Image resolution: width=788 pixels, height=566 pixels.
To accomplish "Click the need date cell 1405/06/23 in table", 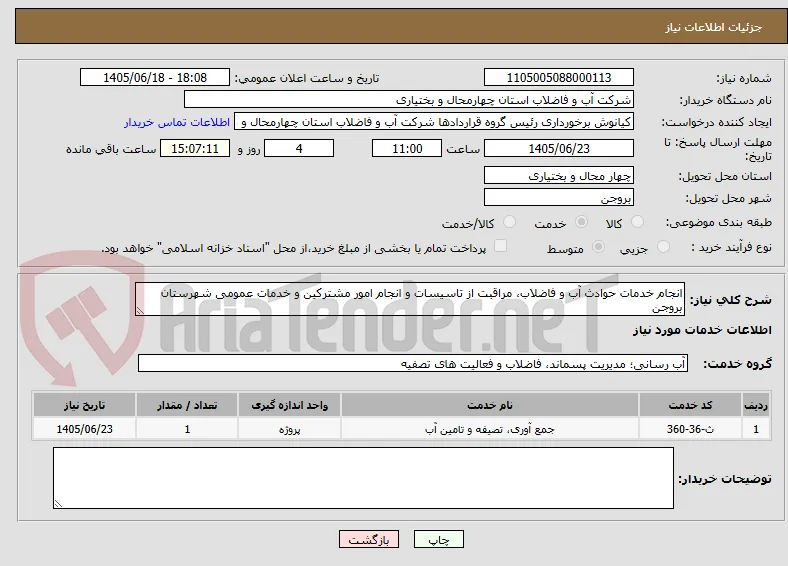I will (84, 429).
